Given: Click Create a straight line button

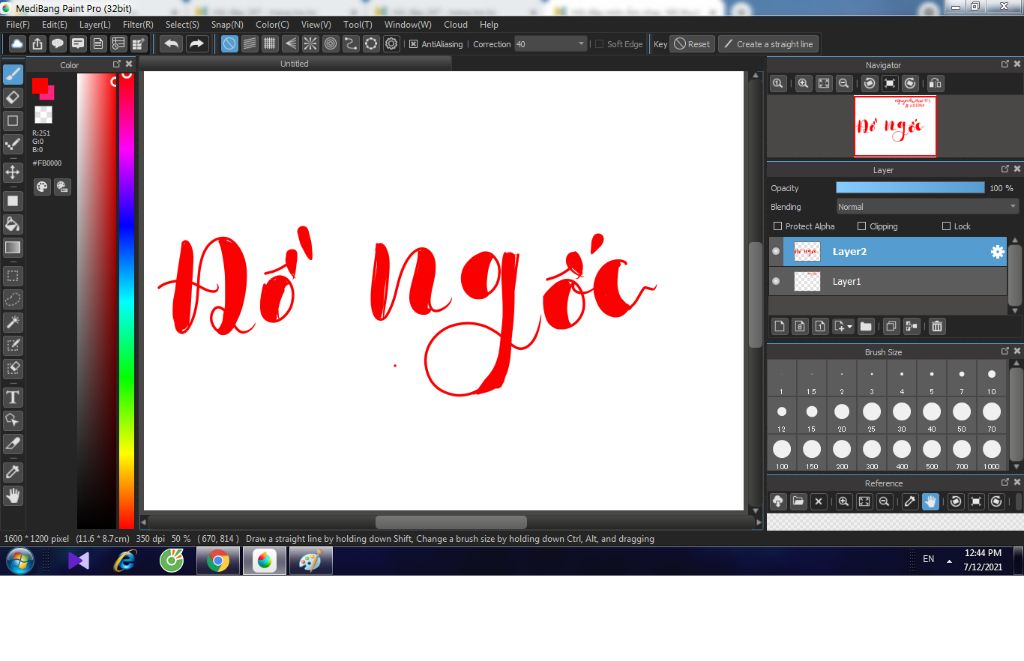Looking at the screenshot, I should pyautogui.click(x=769, y=44).
